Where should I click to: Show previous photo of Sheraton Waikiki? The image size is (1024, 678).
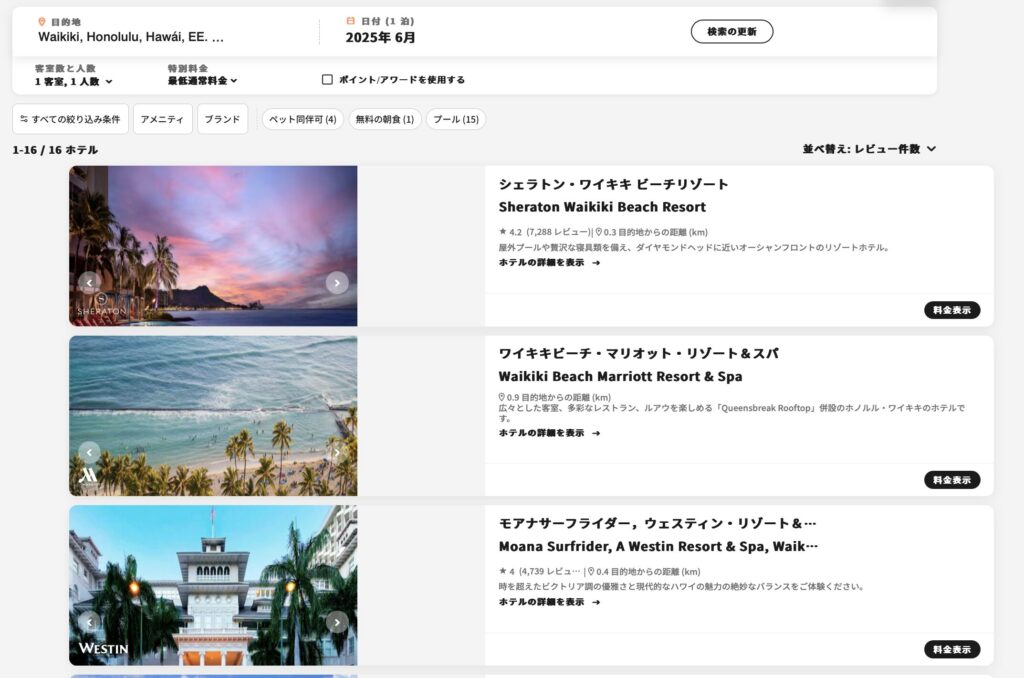[x=89, y=283]
